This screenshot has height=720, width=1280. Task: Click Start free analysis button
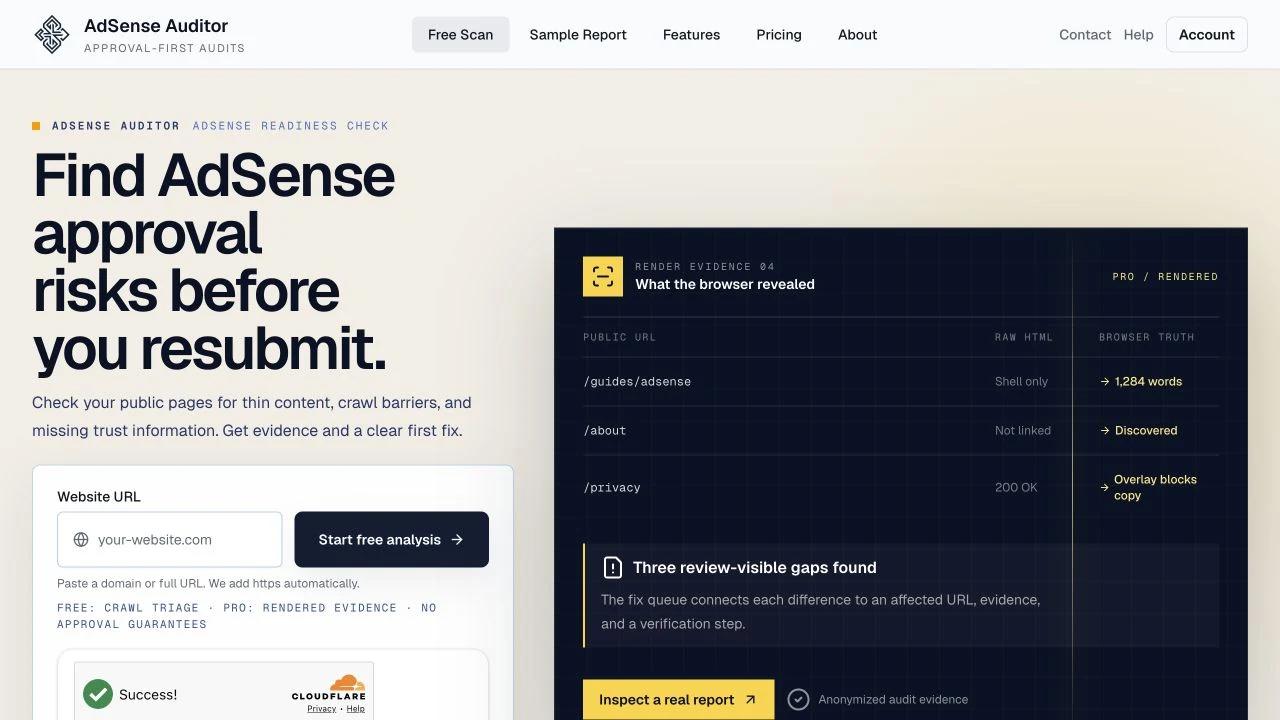point(391,540)
